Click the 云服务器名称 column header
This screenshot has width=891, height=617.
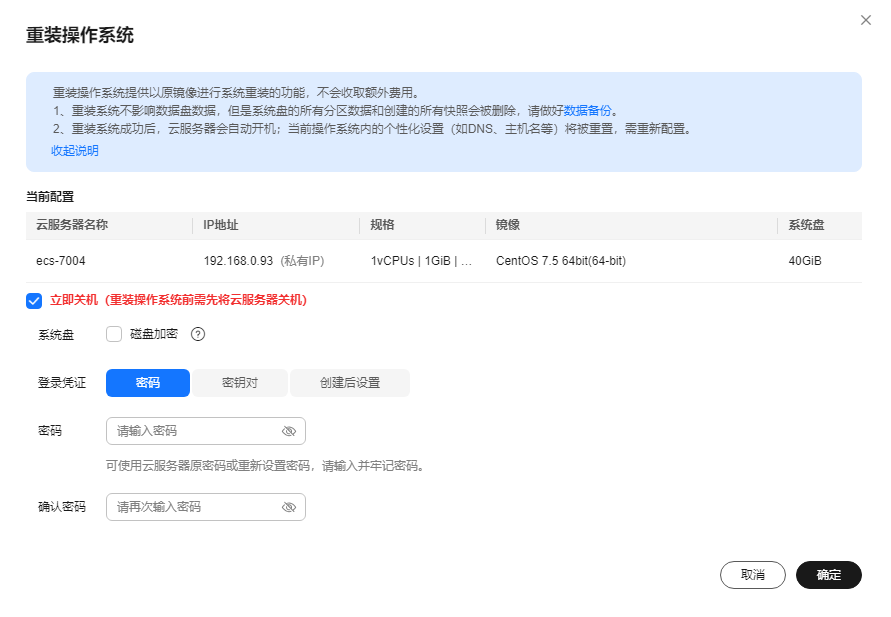click(72, 225)
